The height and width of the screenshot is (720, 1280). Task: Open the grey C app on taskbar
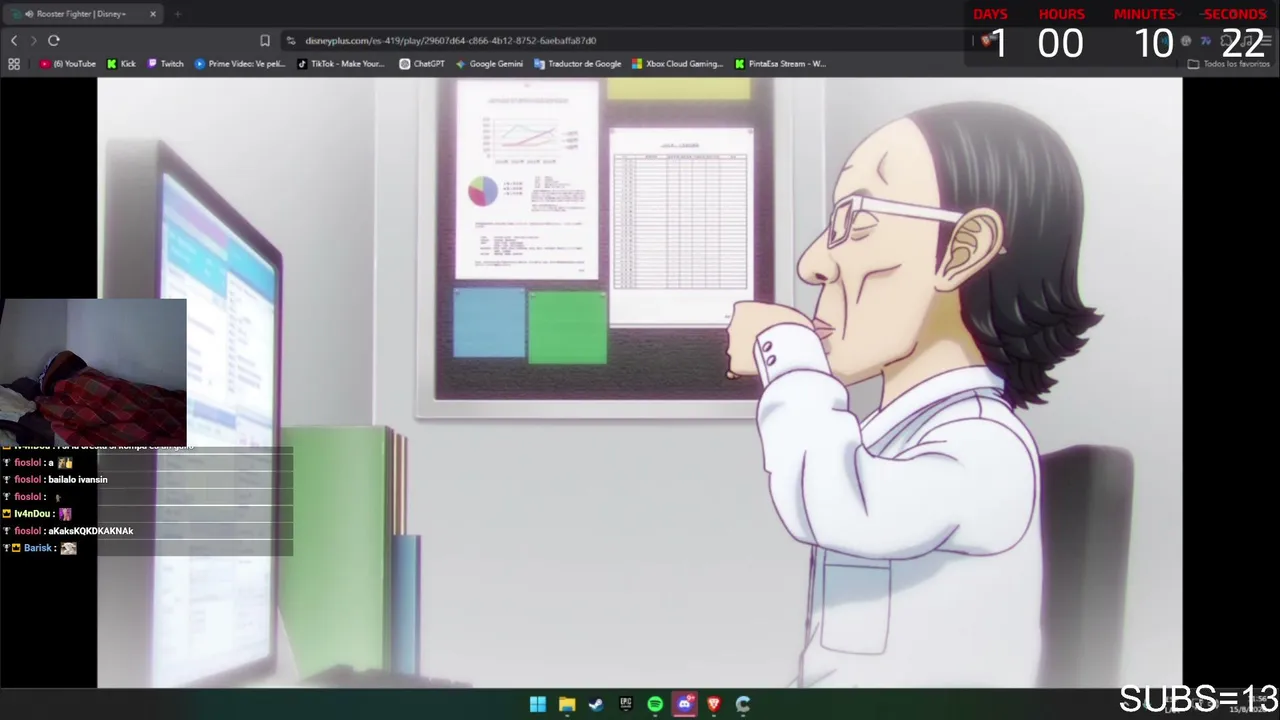point(743,704)
